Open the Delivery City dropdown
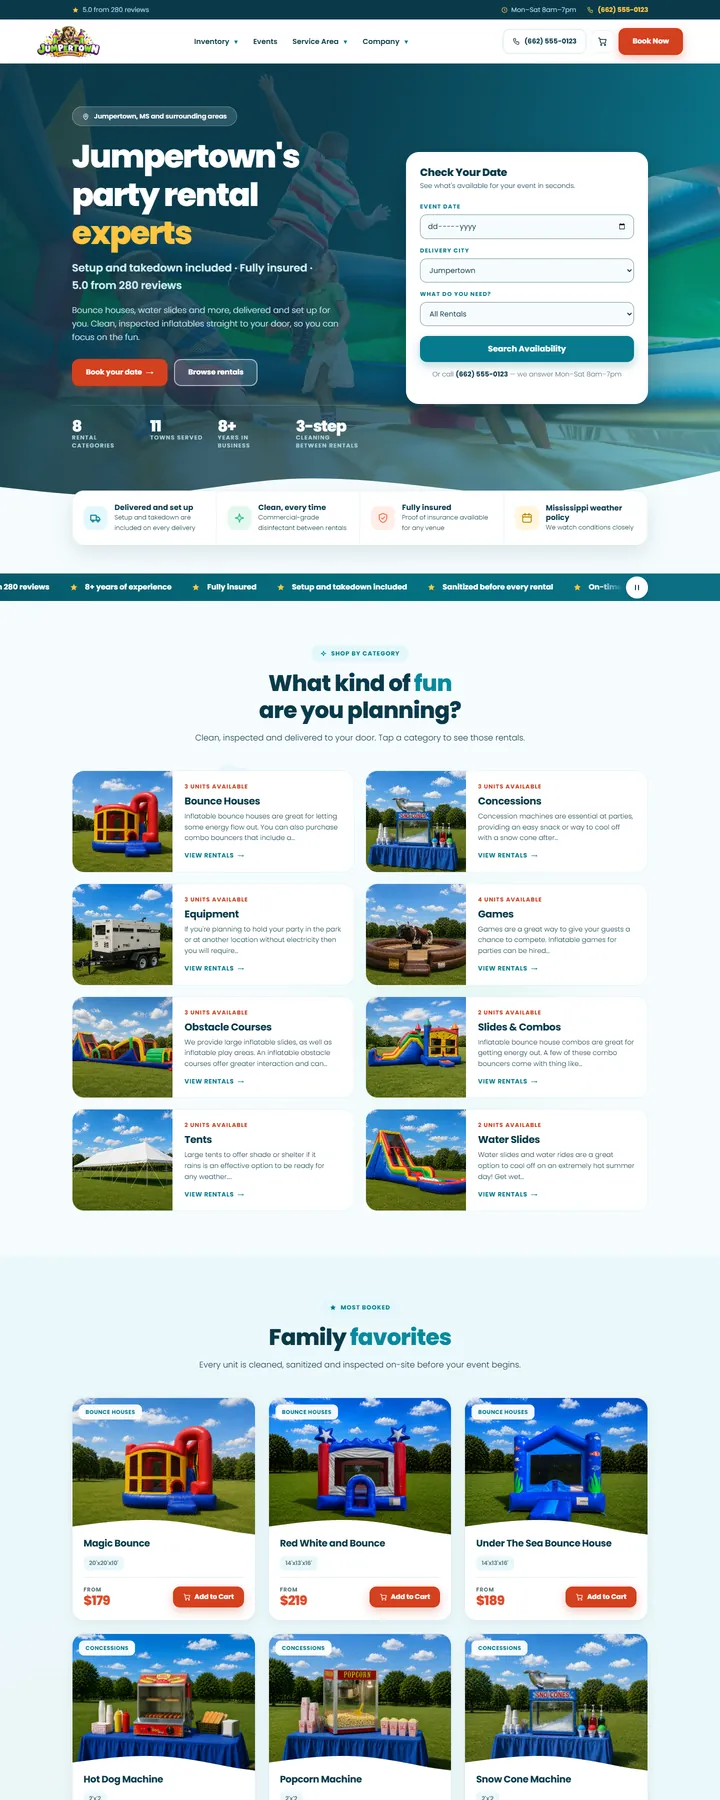Image resolution: width=720 pixels, height=1800 pixels. [527, 270]
